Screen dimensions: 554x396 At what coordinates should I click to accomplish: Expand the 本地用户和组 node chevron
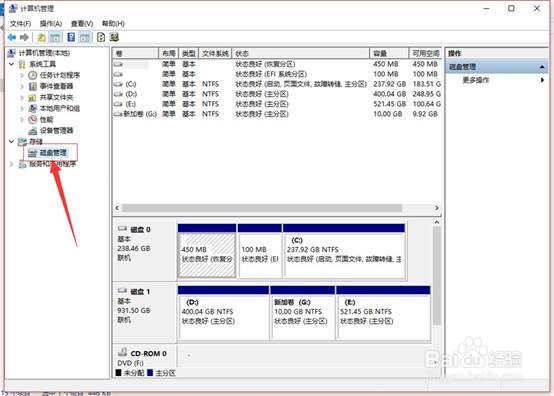tap(22, 108)
